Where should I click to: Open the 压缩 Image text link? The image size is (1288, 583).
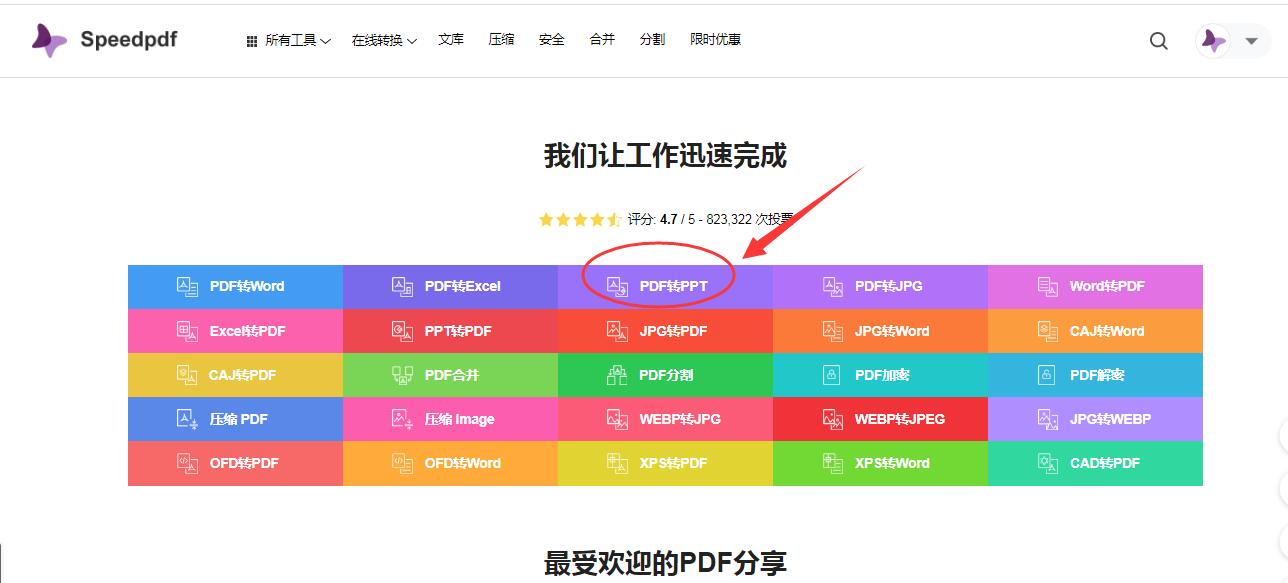pos(459,419)
